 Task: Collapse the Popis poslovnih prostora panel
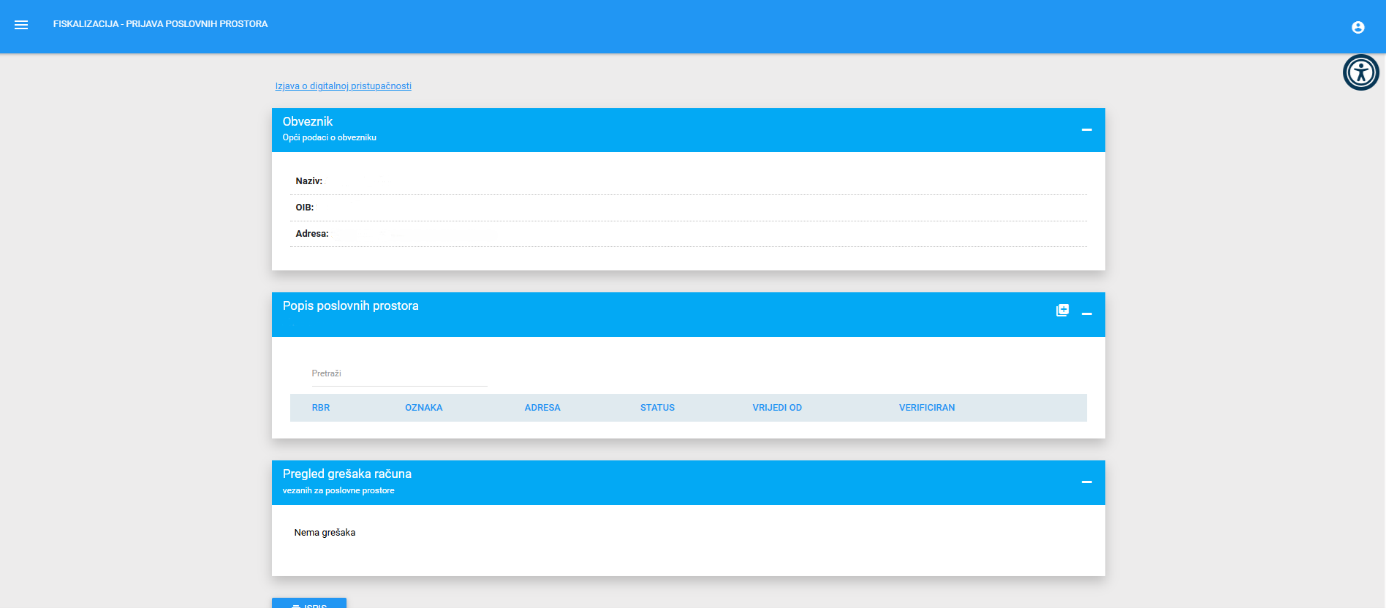1086,314
